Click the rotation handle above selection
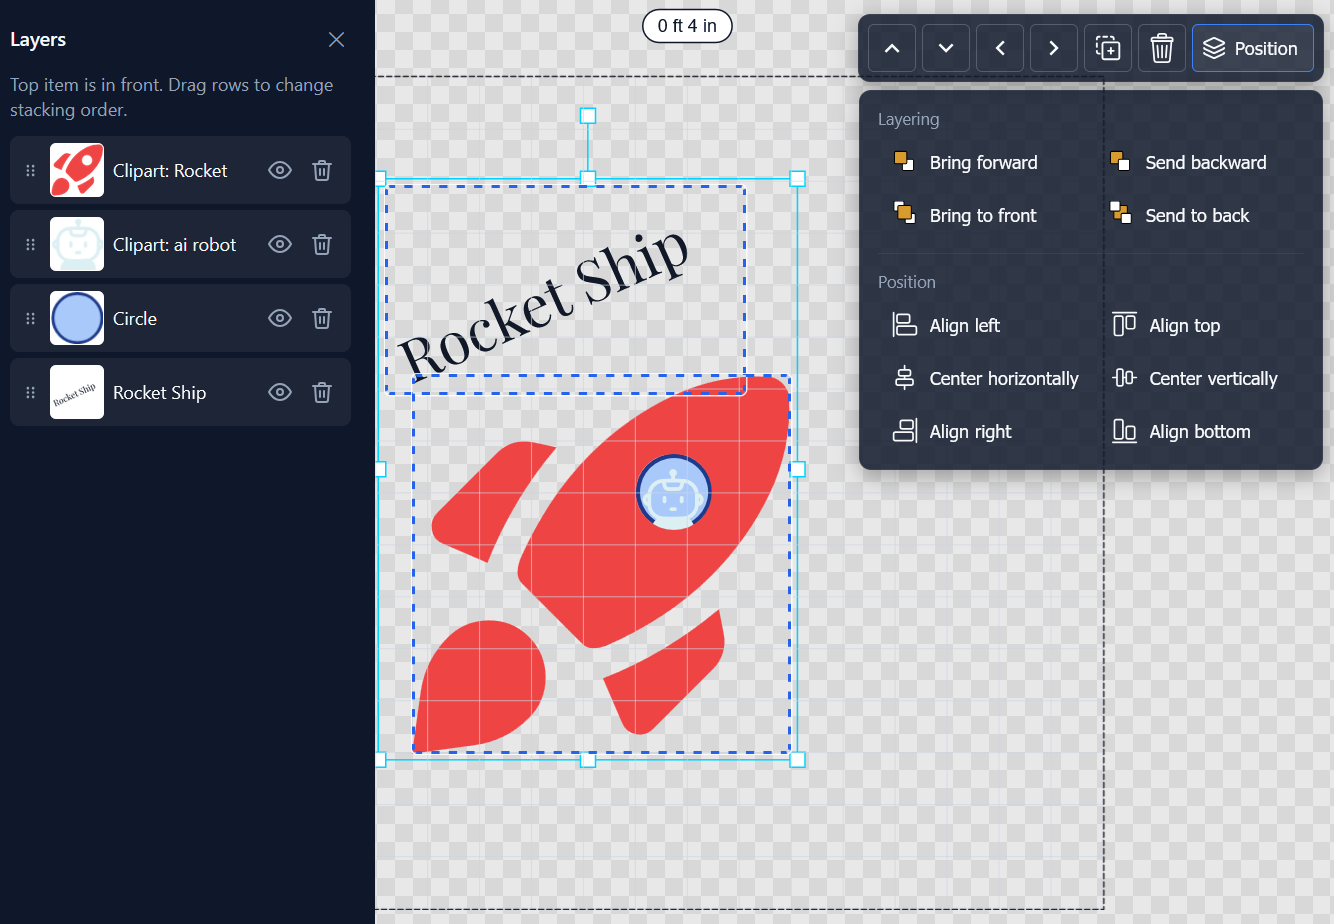This screenshot has width=1334, height=924. pyautogui.click(x=588, y=116)
